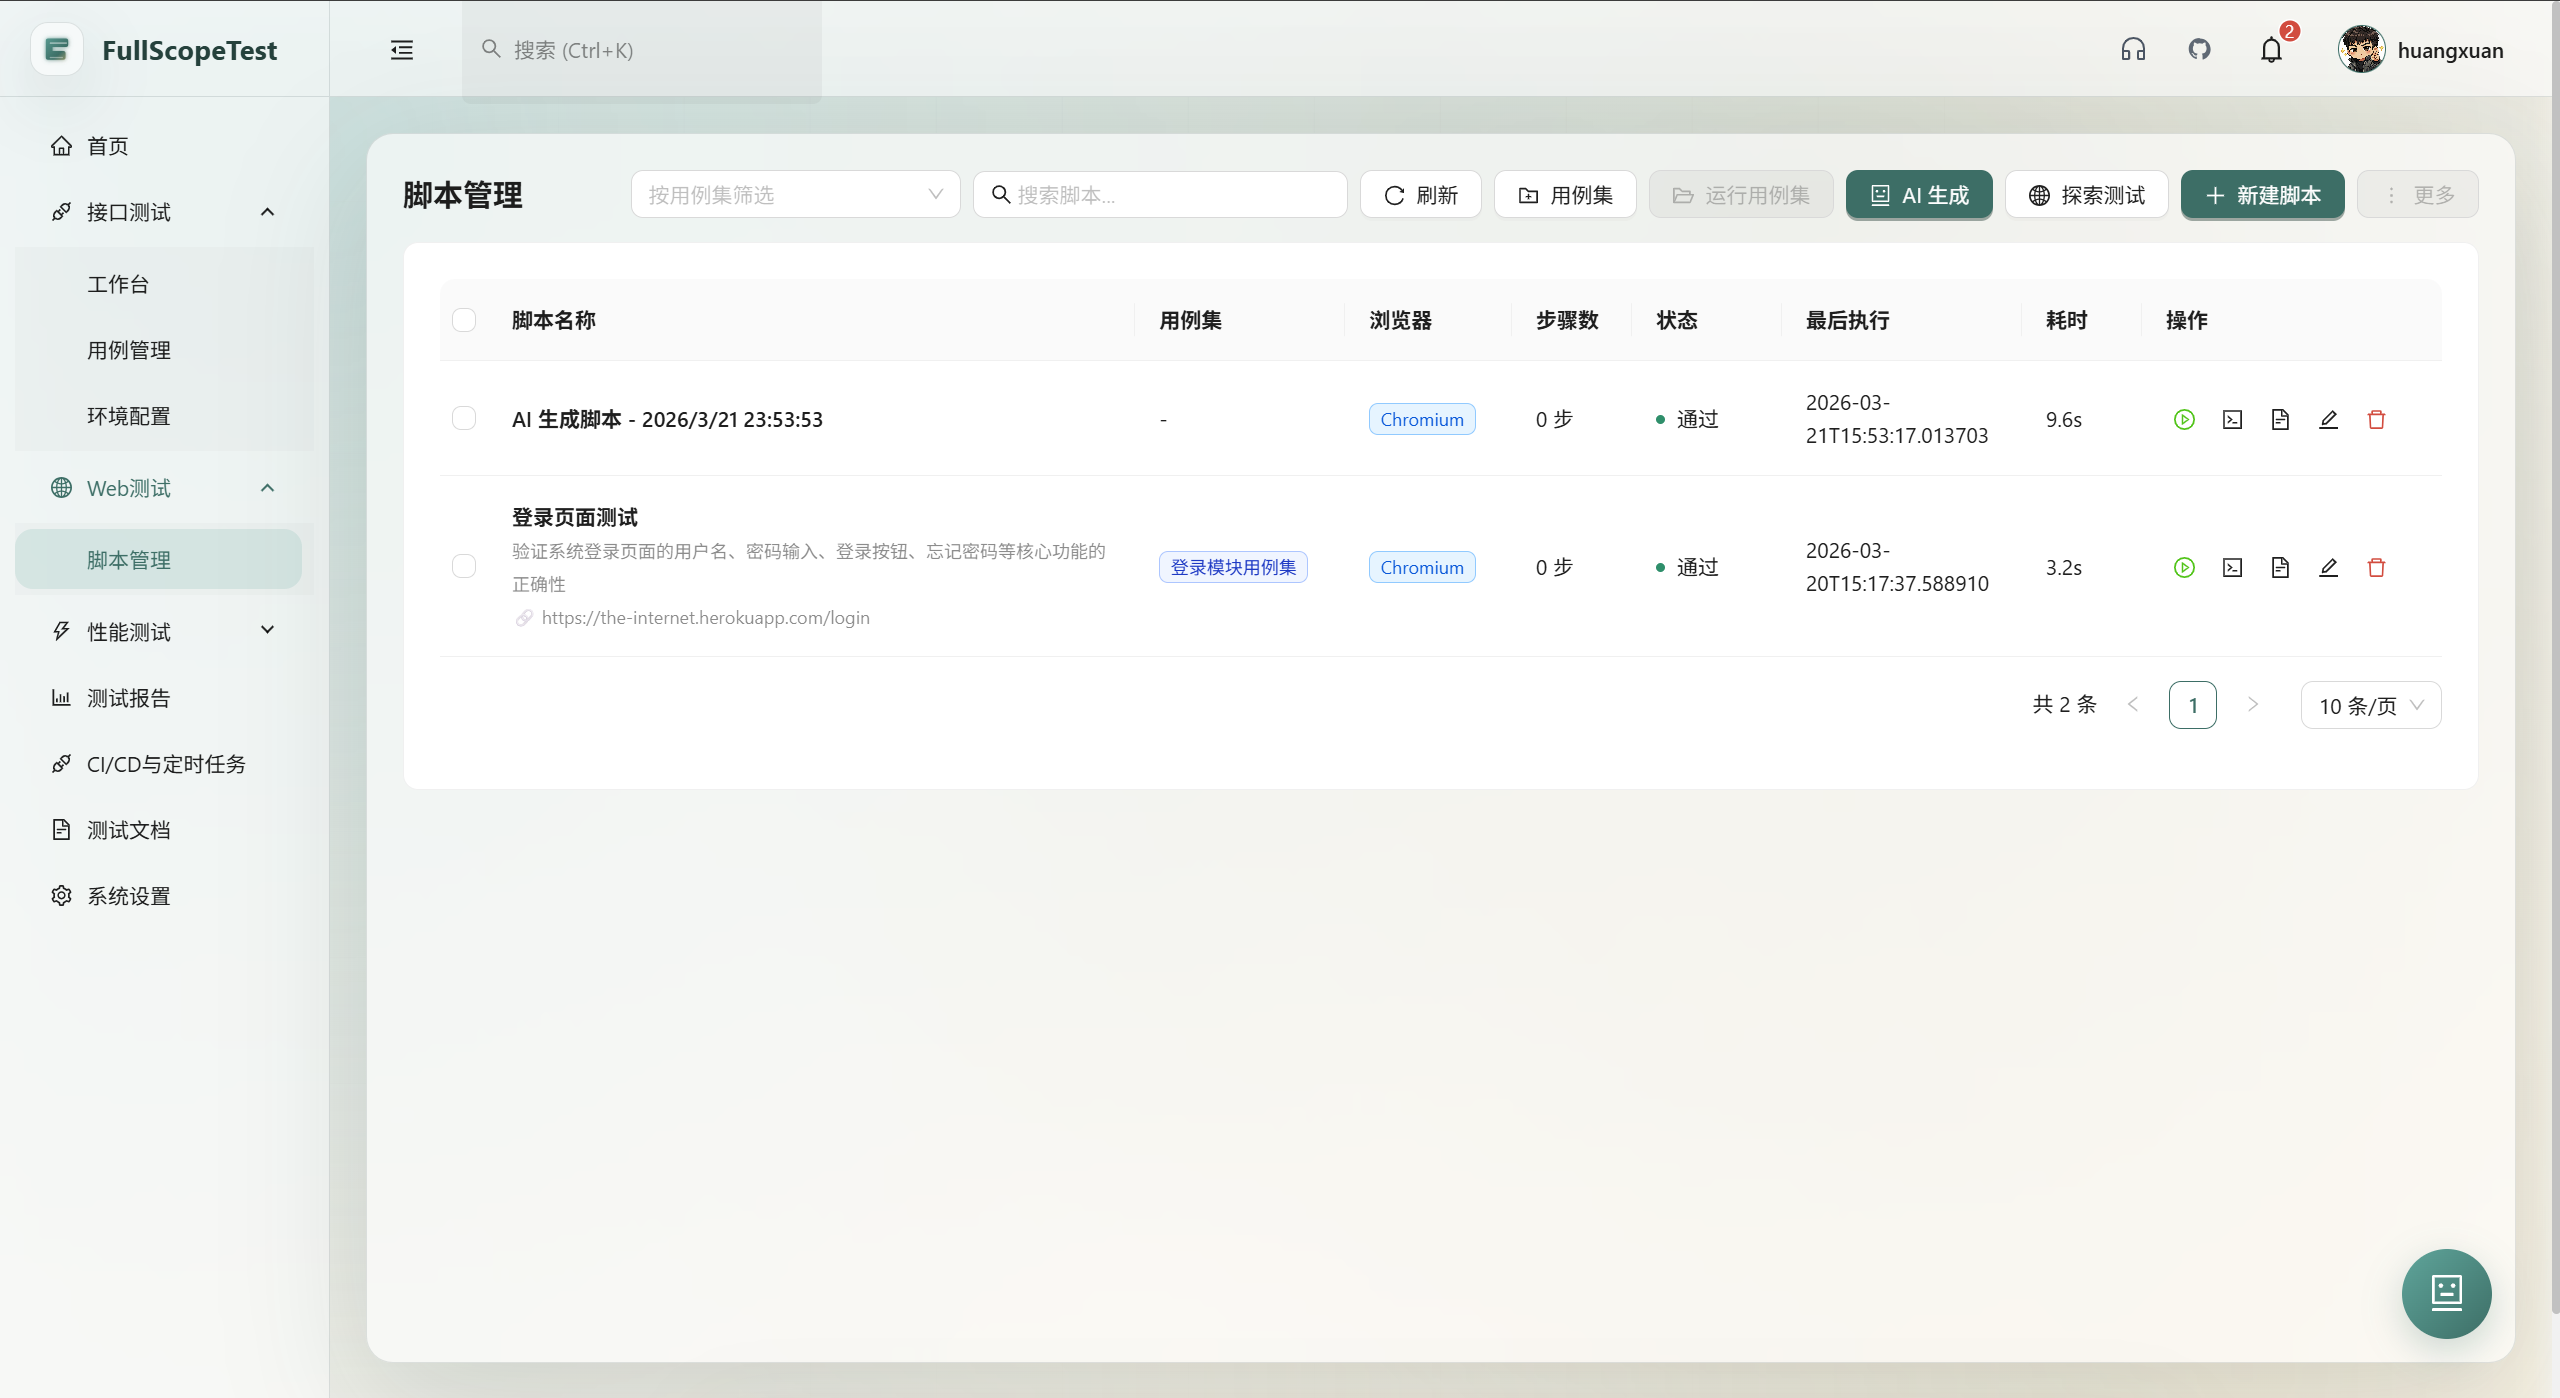Click the 运行用例集 button
The image size is (2560, 1398).
[1741, 194]
